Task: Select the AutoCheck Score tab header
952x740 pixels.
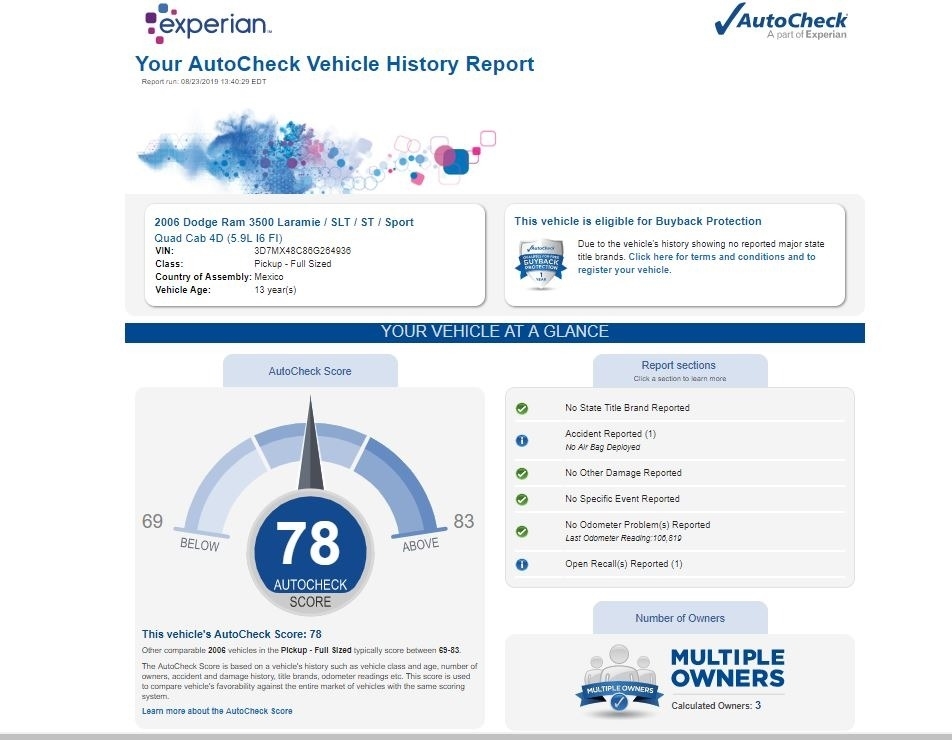Action: [x=310, y=371]
